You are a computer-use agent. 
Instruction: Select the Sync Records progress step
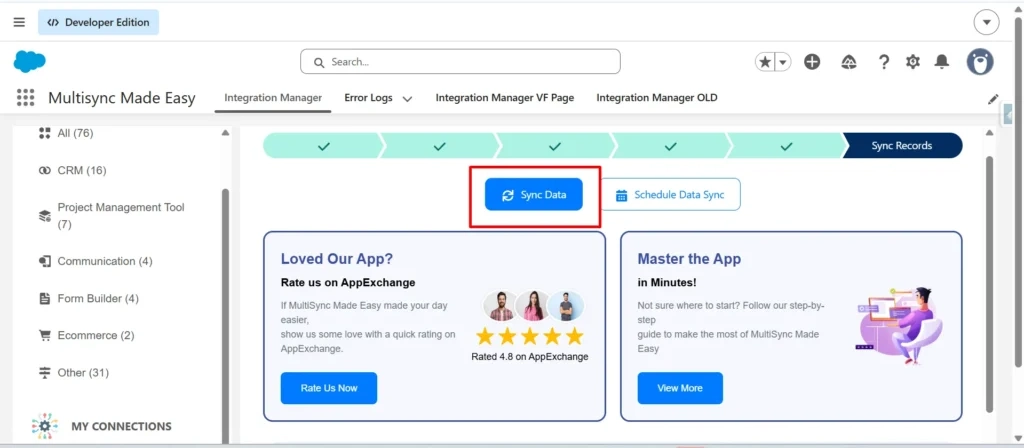tap(902, 146)
